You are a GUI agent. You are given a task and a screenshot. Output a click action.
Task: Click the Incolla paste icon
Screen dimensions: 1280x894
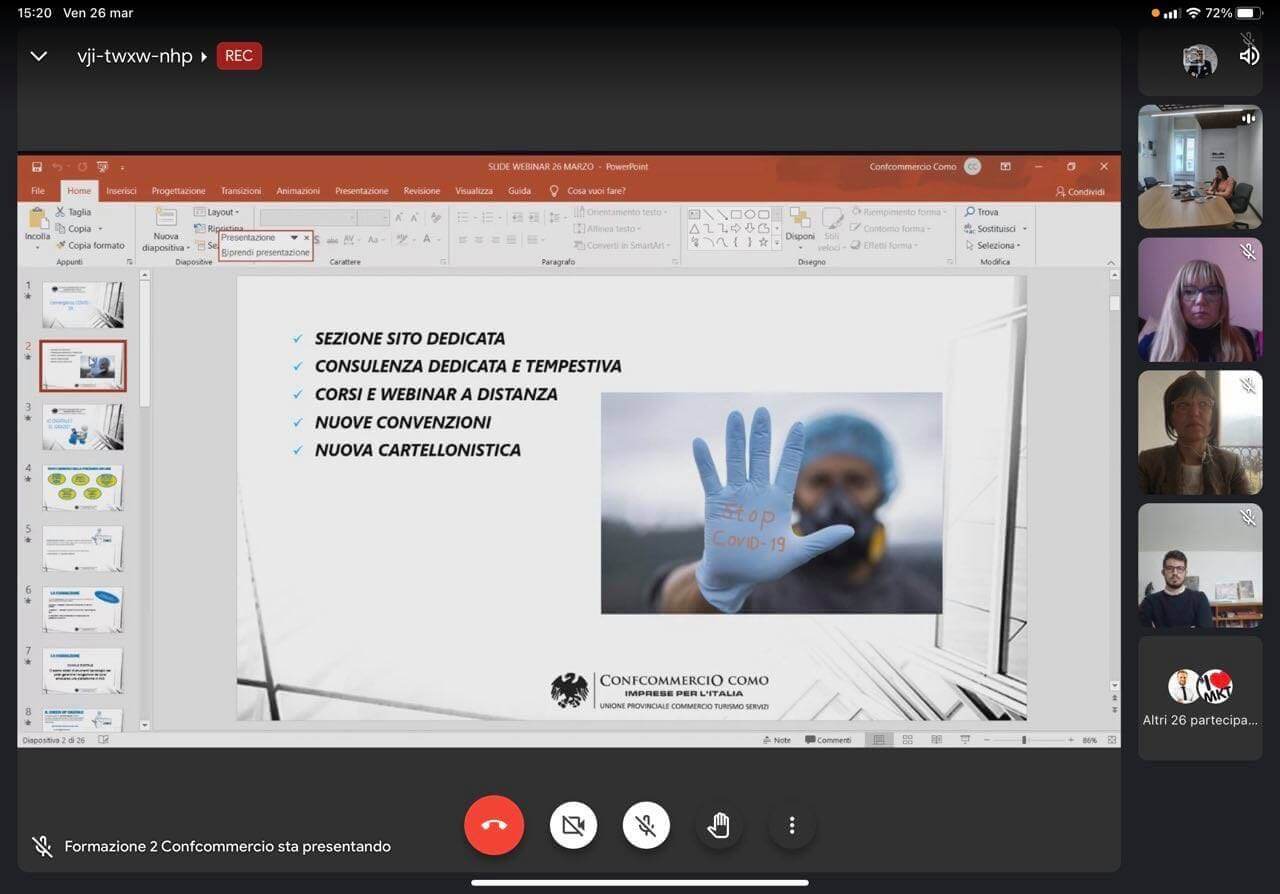(x=38, y=224)
